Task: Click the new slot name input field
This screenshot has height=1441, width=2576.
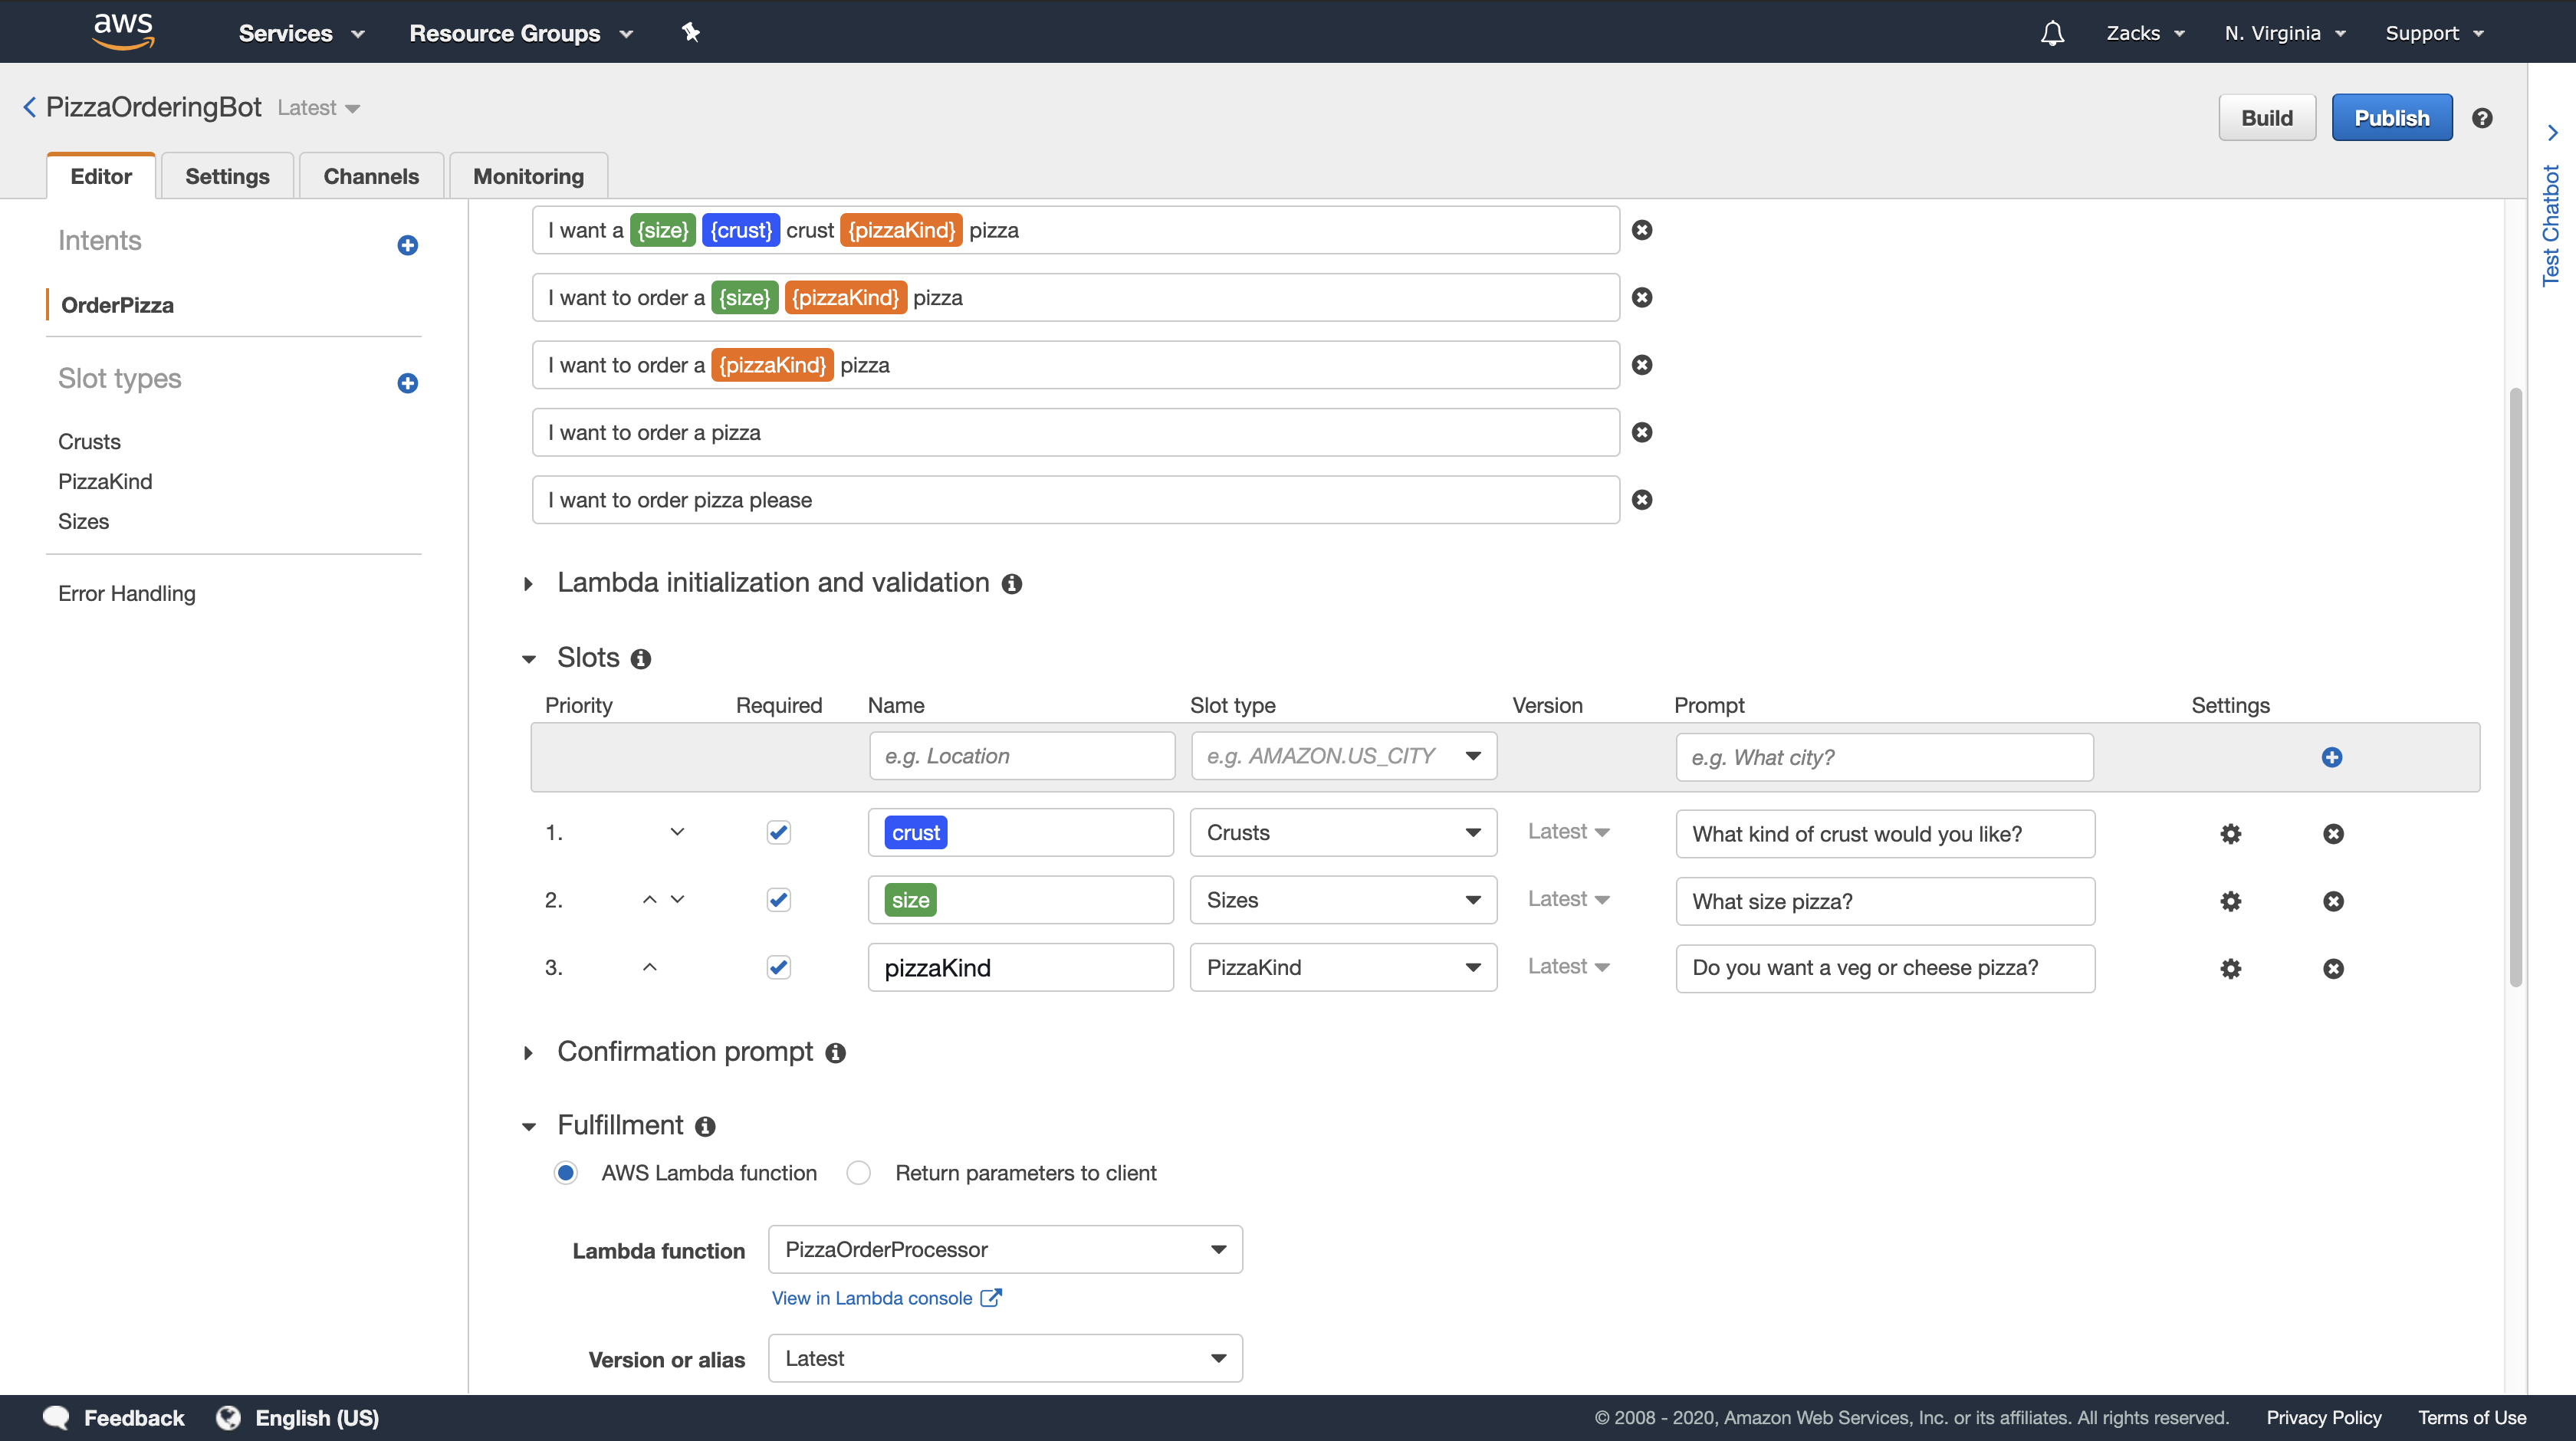Action: tap(1021, 757)
